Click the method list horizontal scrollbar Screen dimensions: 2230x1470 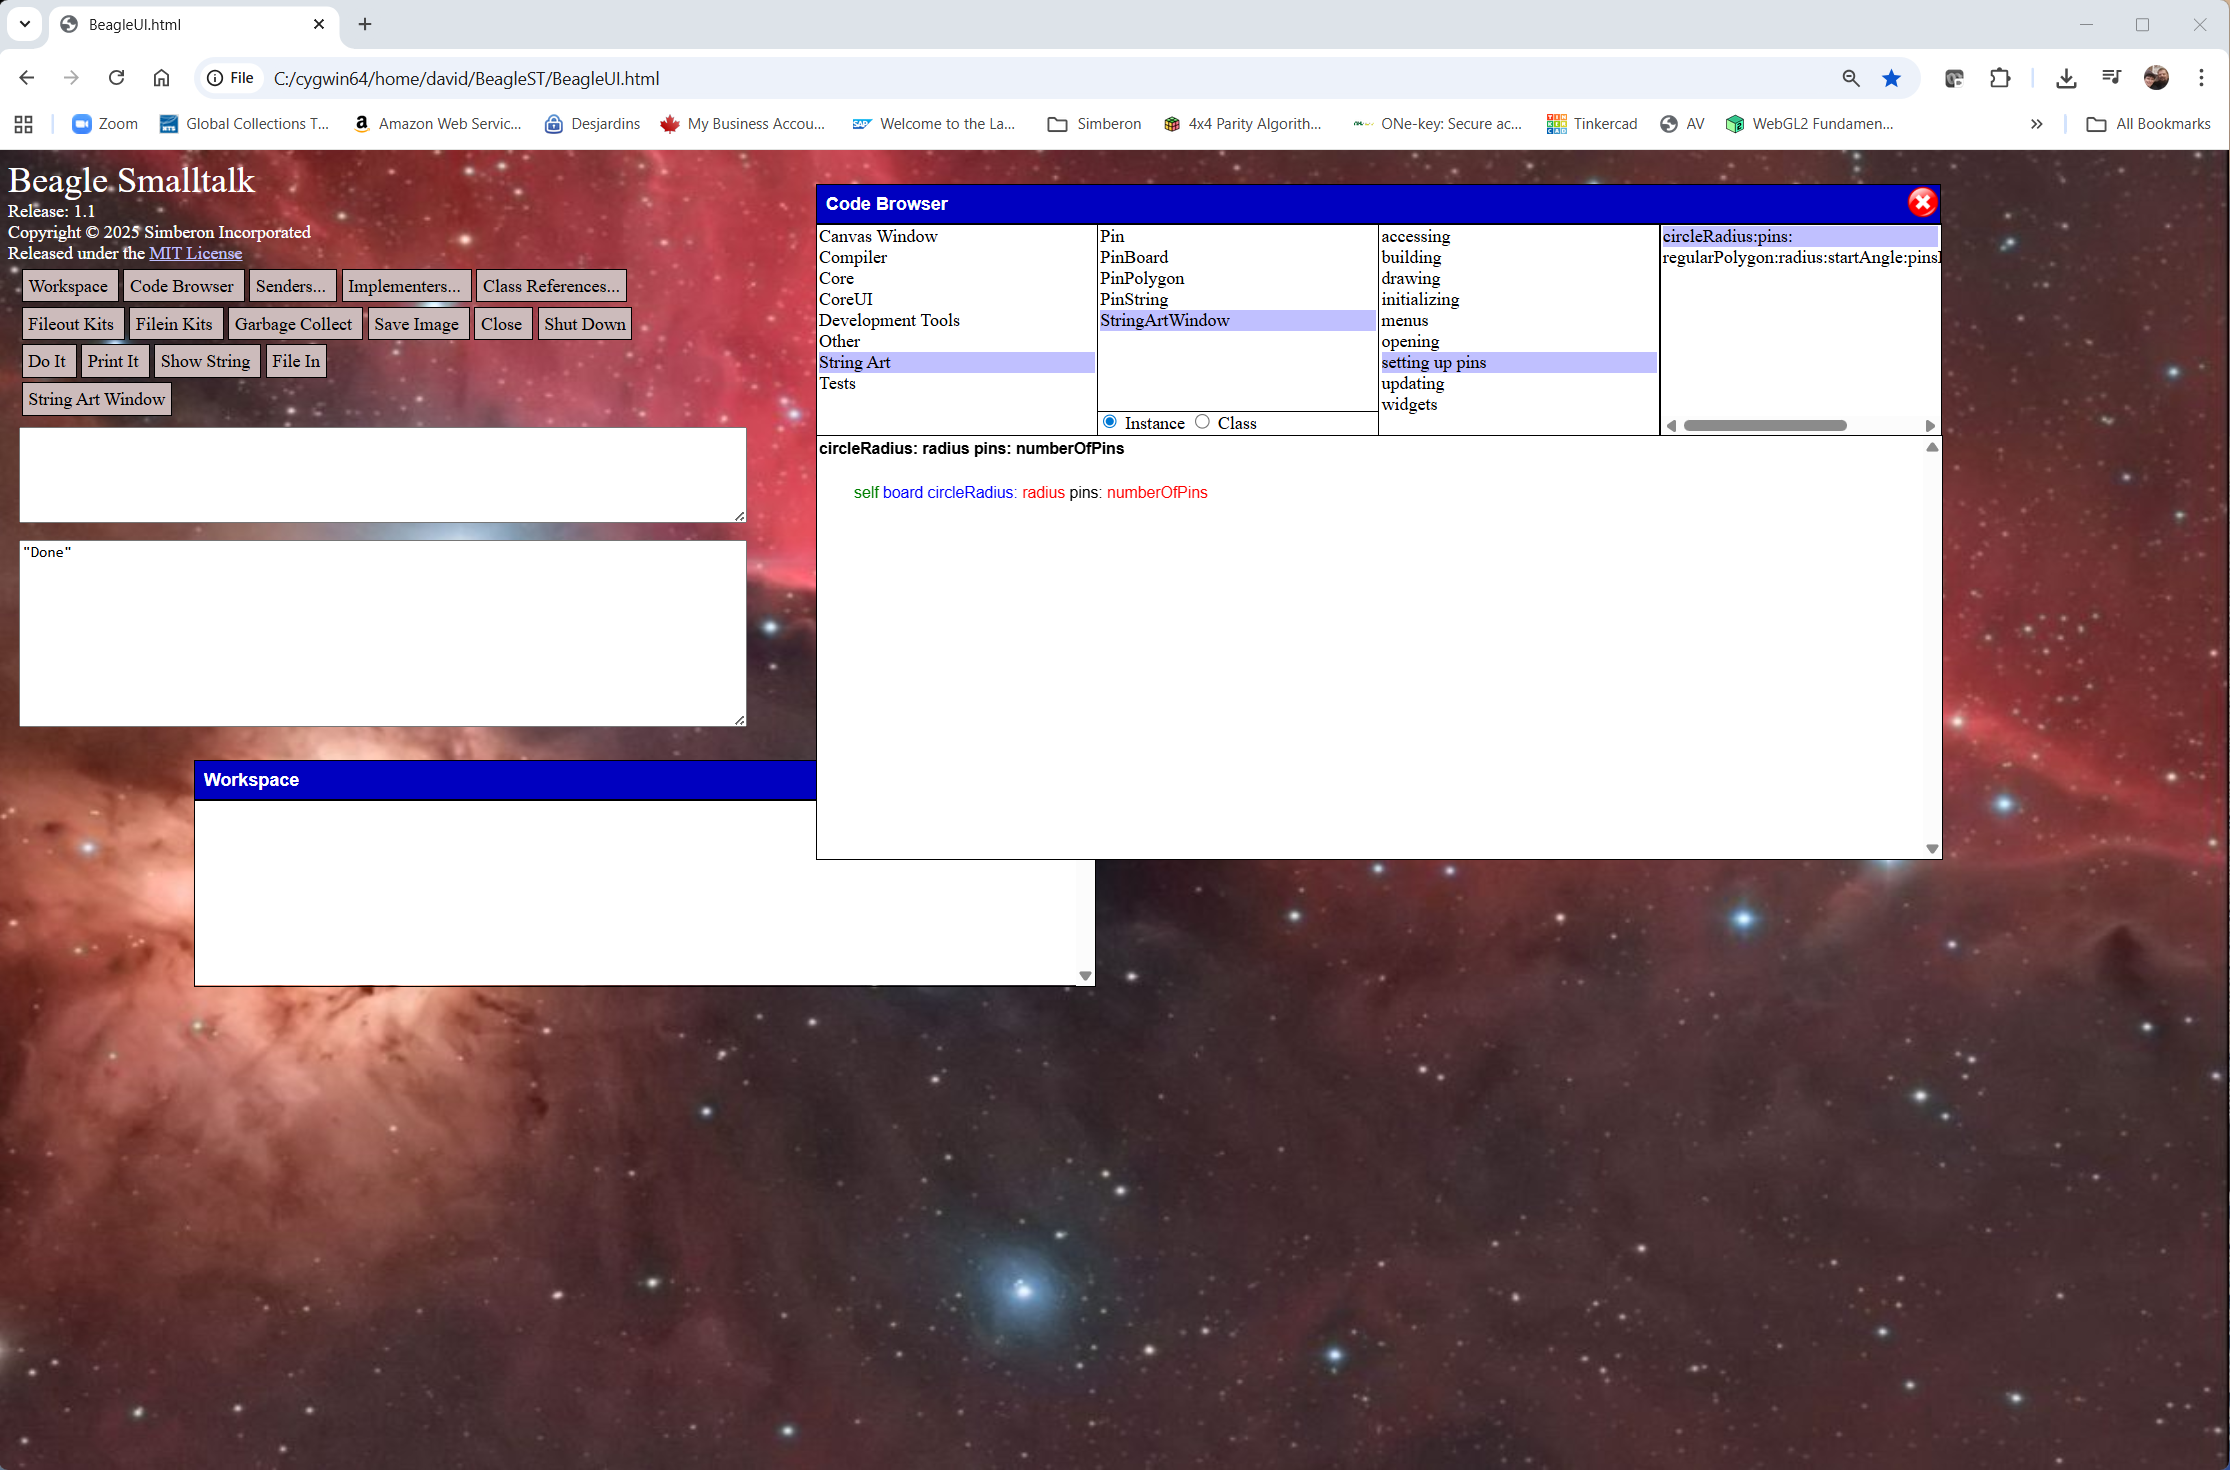tap(1764, 426)
